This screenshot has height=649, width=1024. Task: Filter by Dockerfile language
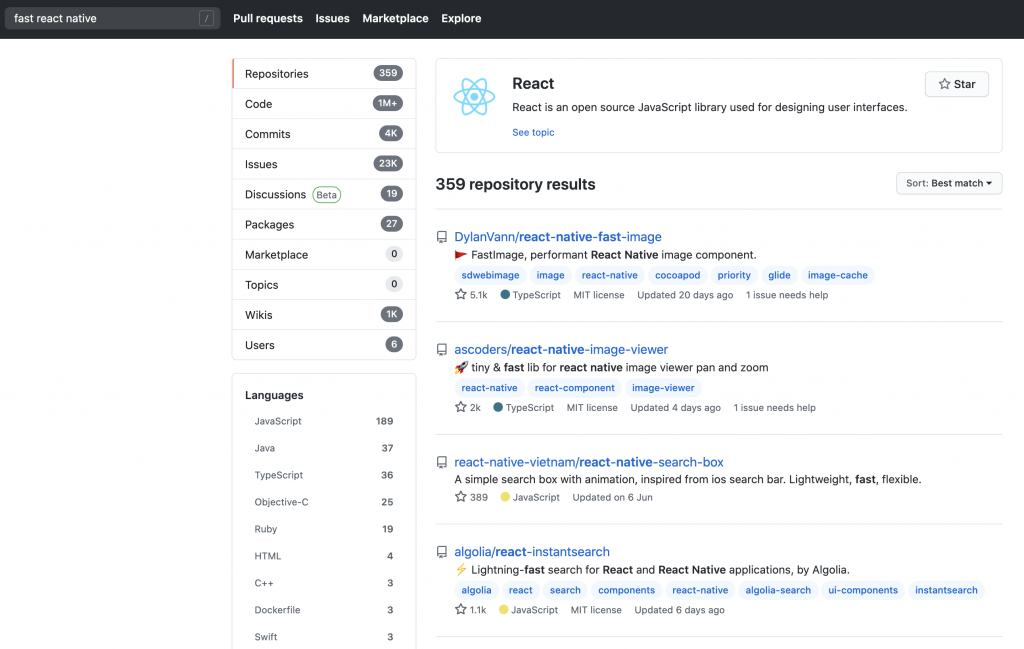(x=324, y=610)
